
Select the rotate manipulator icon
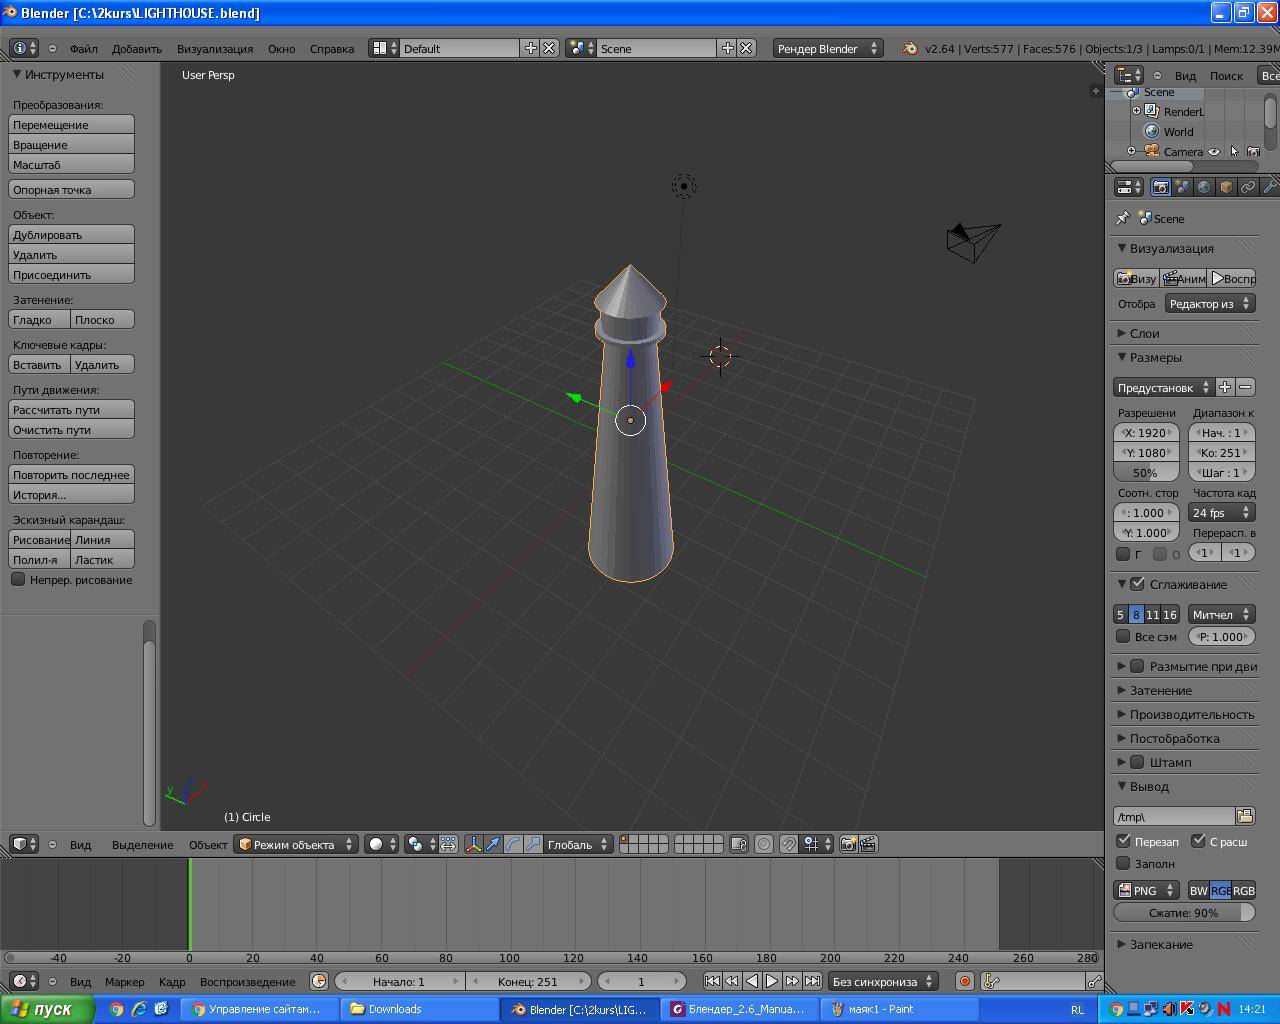pos(513,844)
